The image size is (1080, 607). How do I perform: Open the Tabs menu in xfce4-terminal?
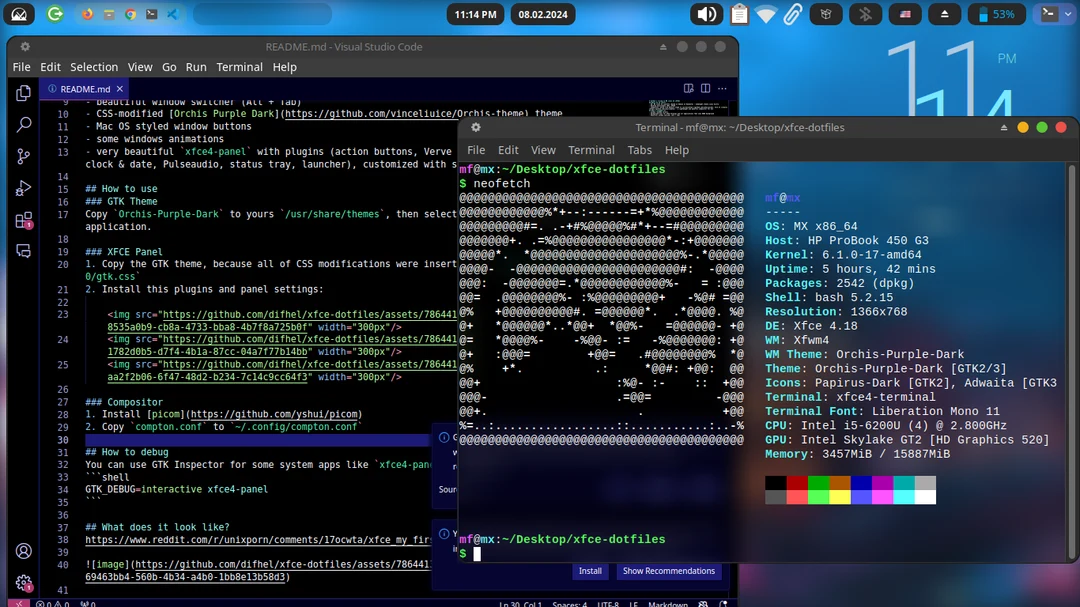pyautogui.click(x=640, y=150)
